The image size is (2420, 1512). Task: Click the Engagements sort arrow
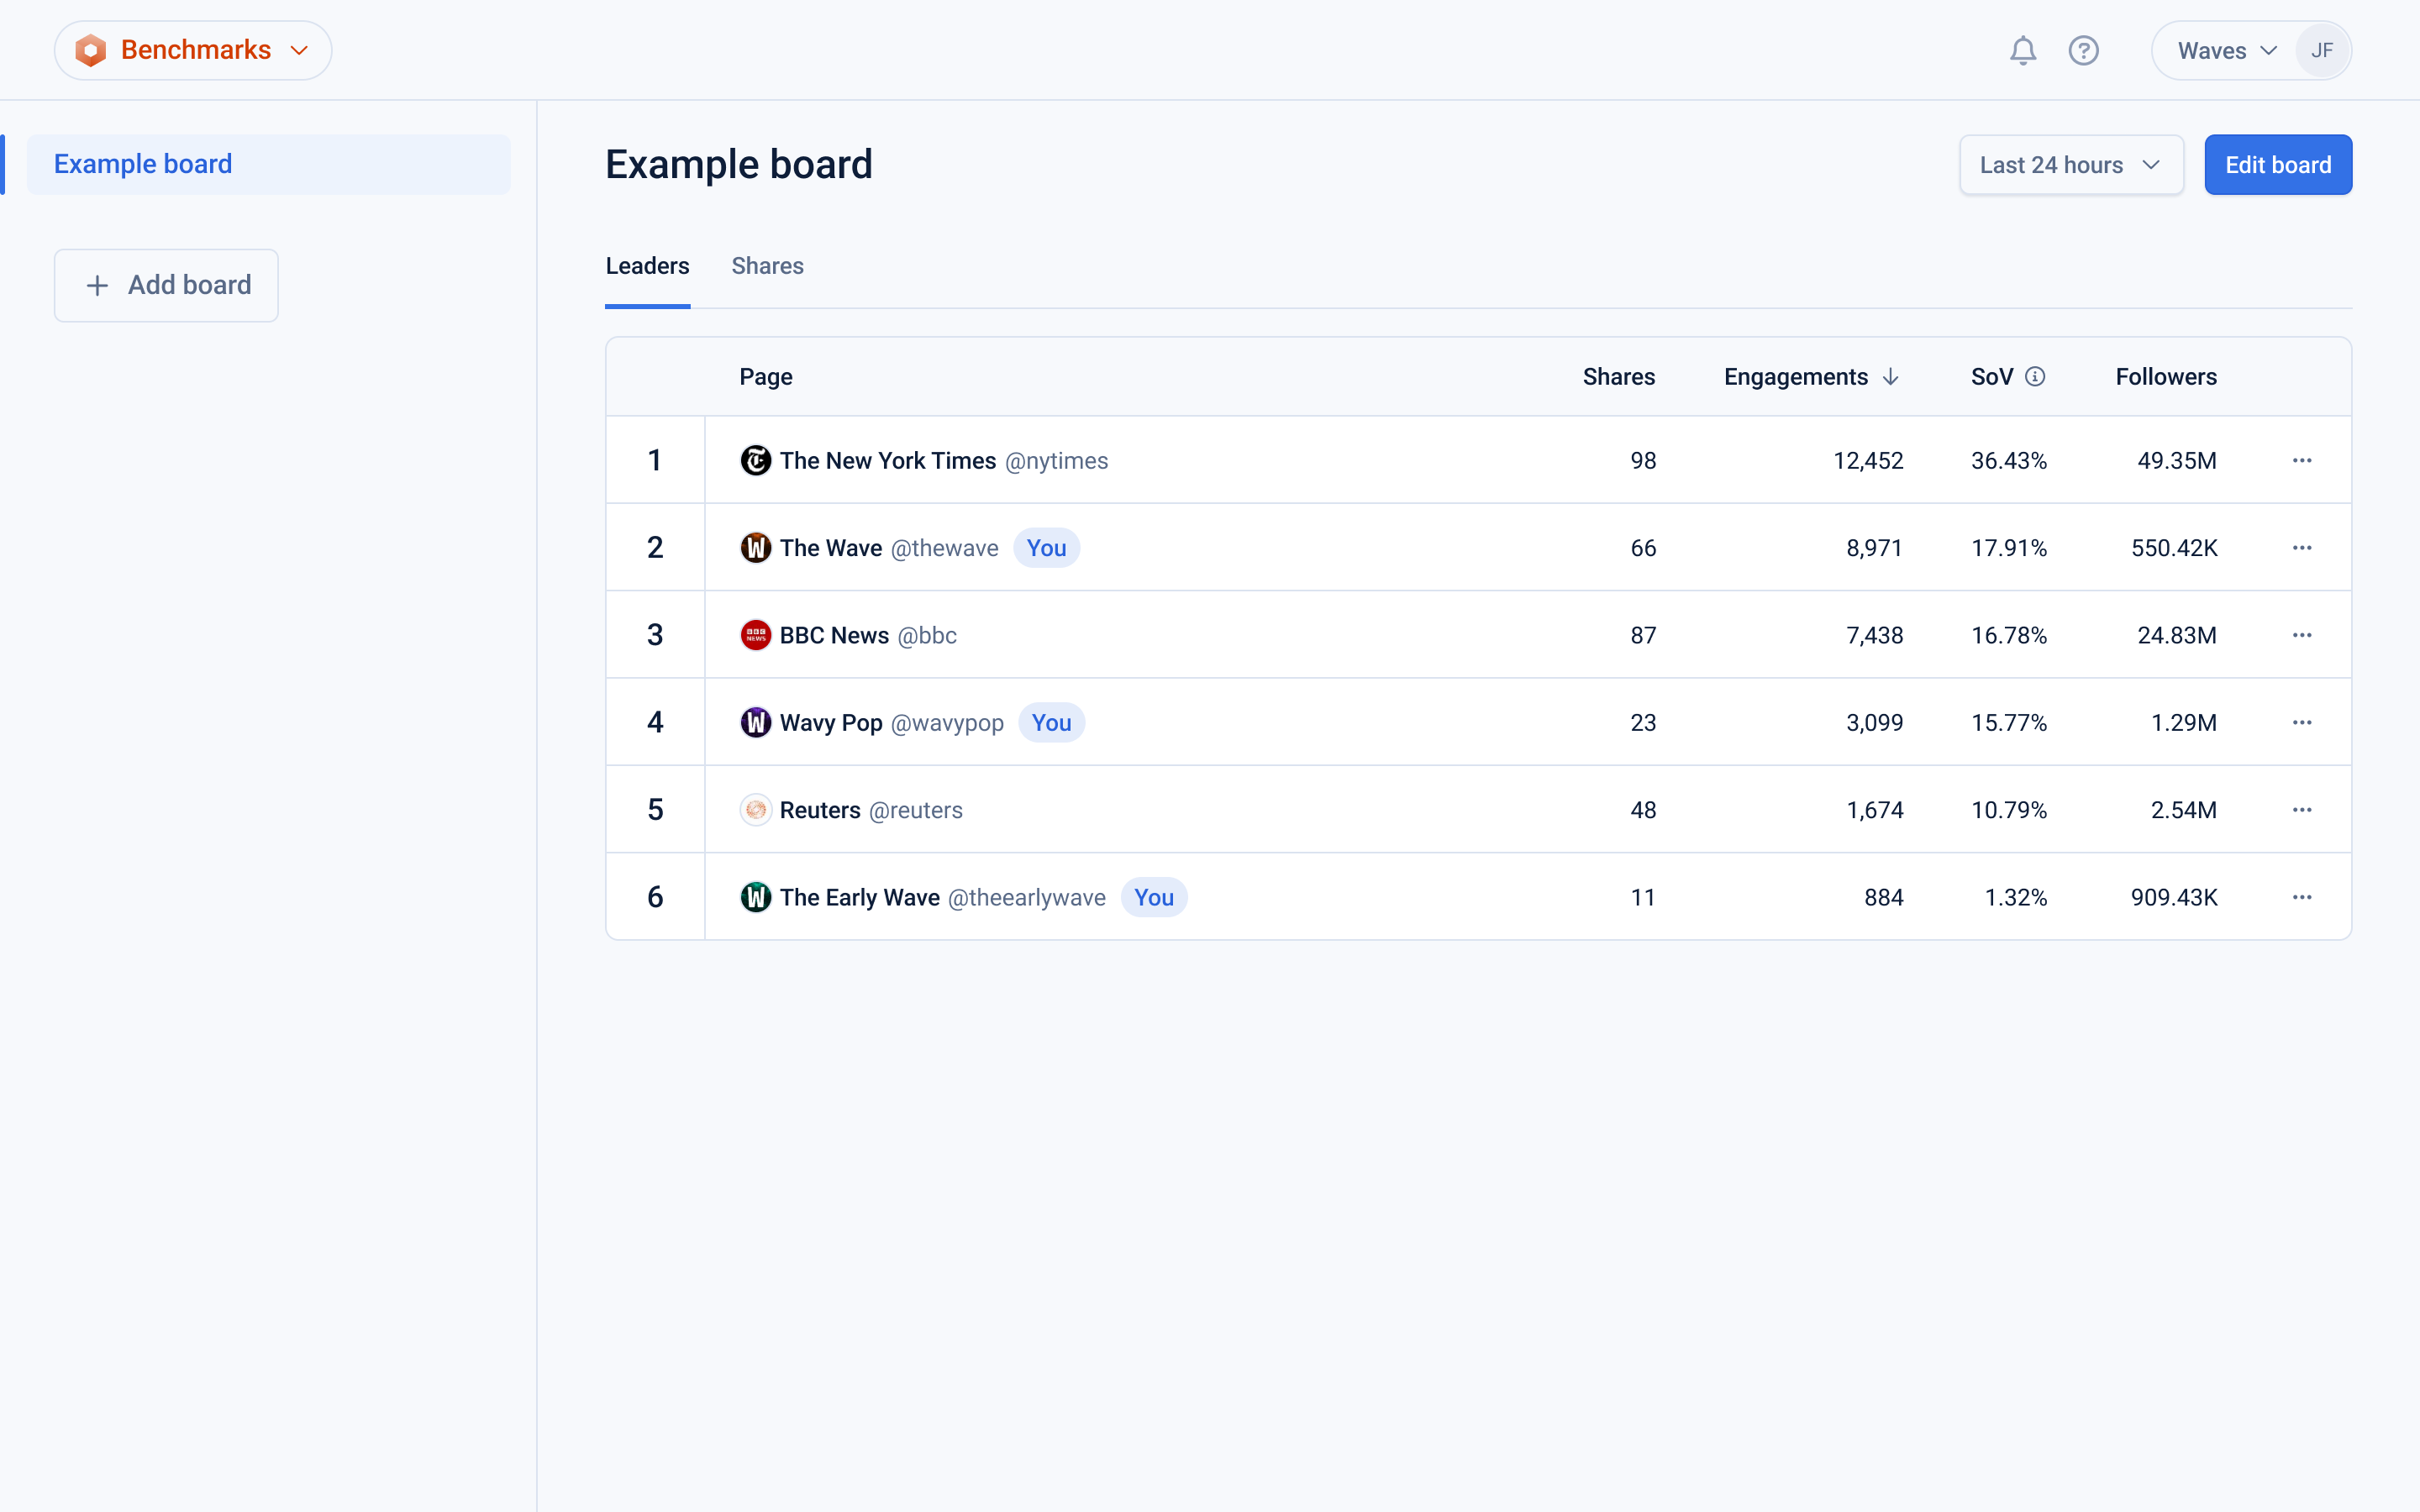coord(1890,377)
